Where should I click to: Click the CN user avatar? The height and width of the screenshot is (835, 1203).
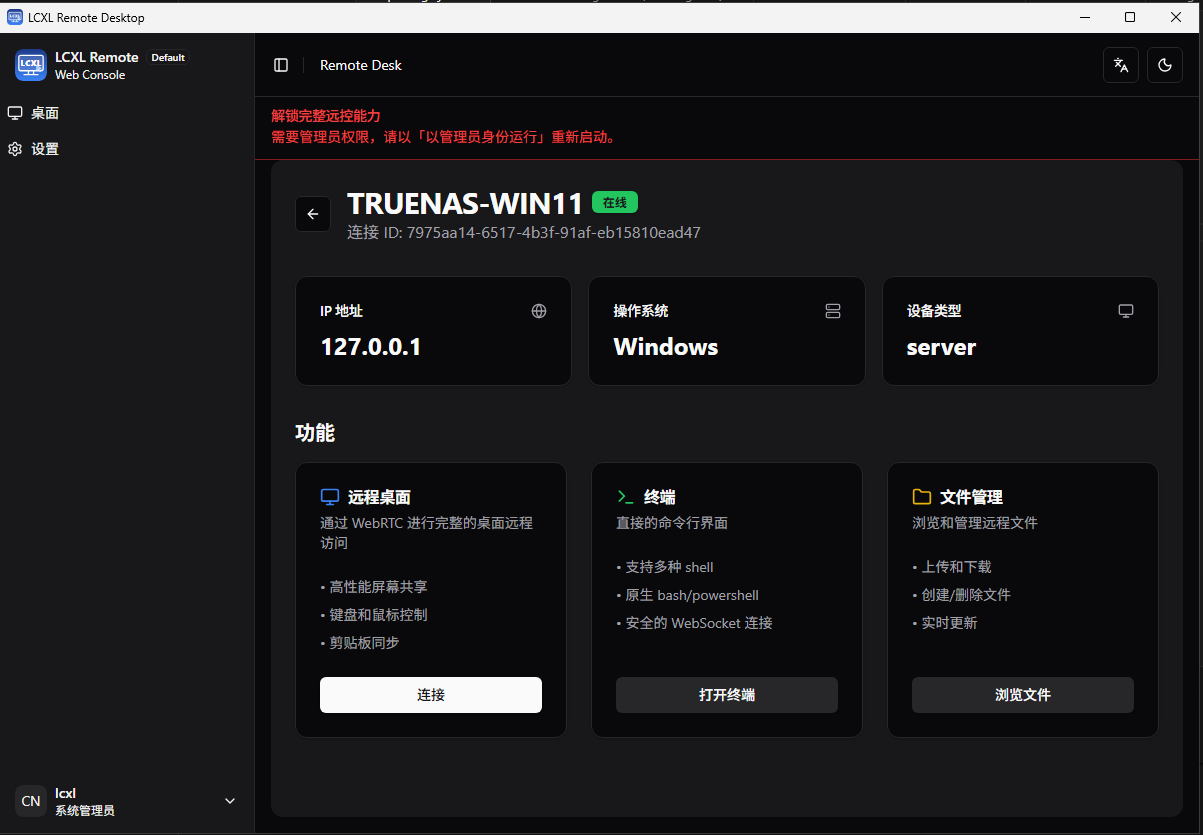(31, 801)
